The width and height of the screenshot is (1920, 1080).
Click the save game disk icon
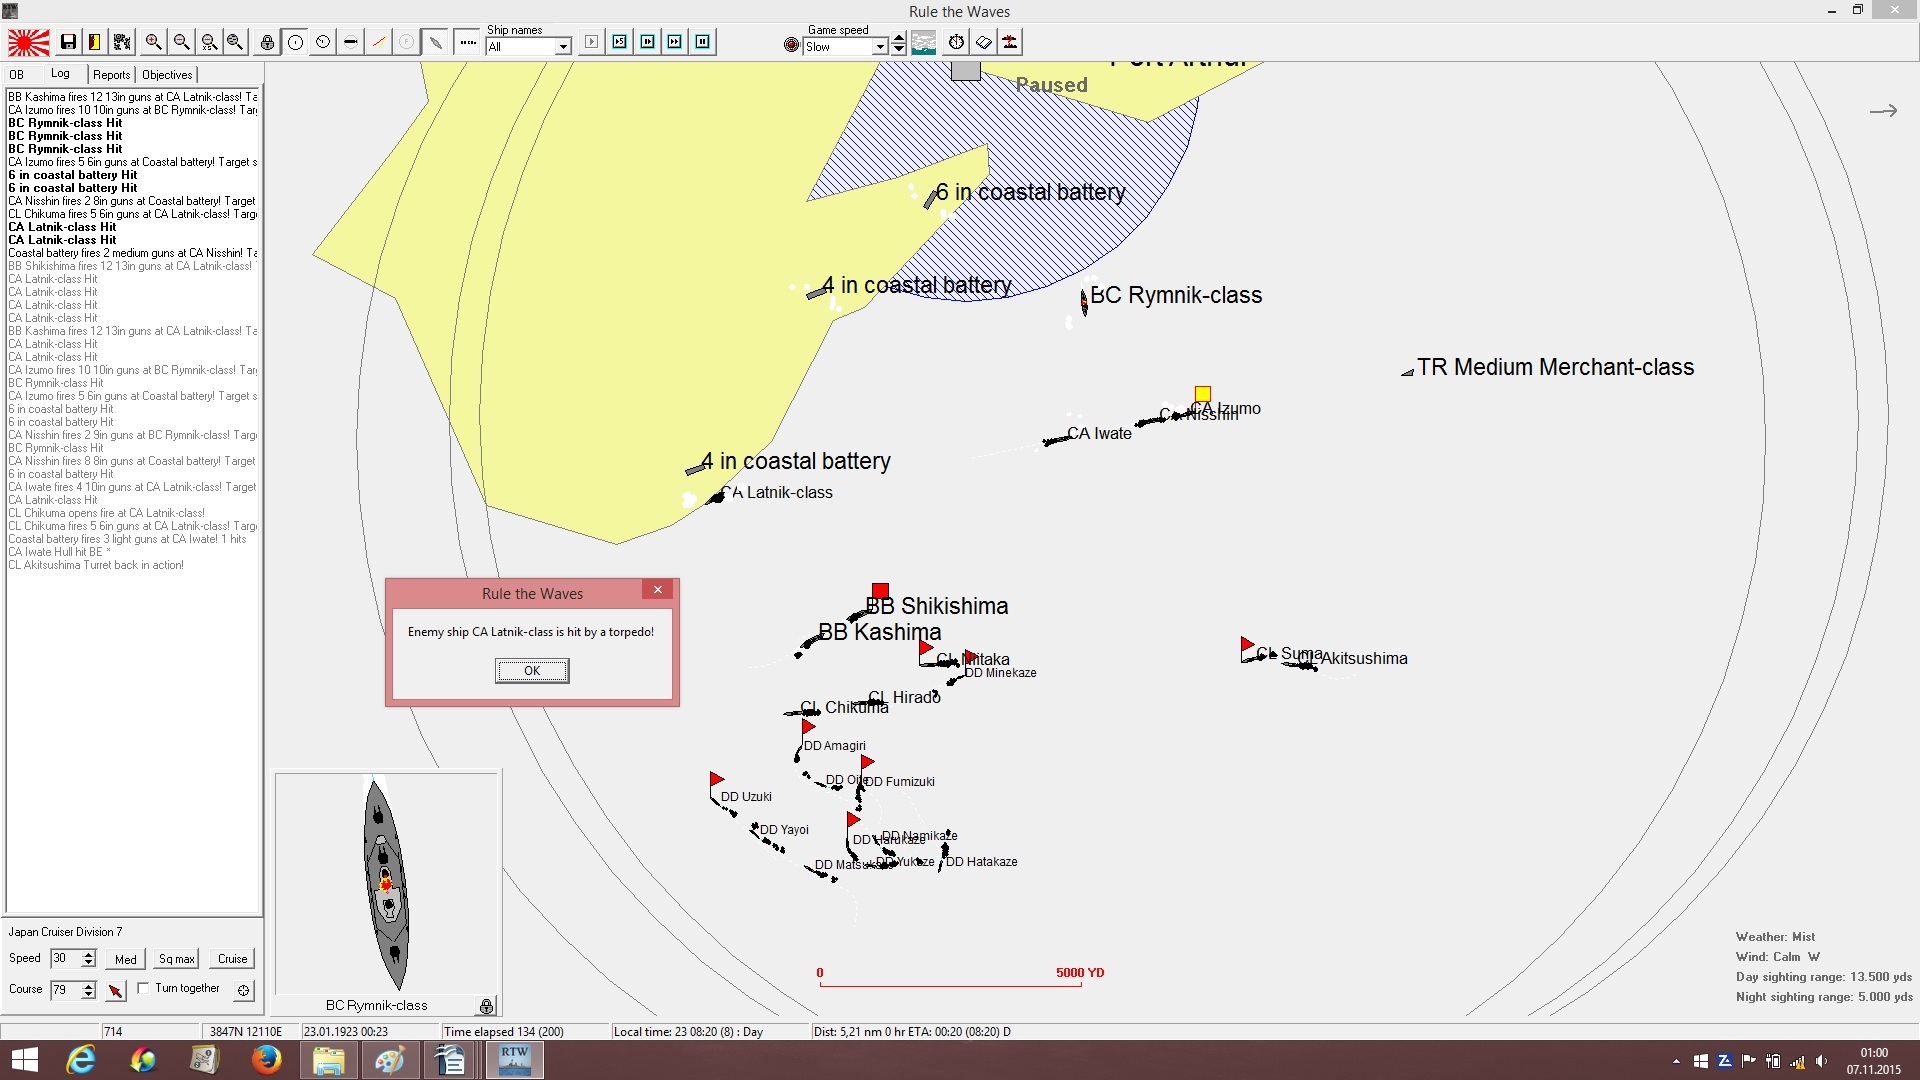click(68, 42)
